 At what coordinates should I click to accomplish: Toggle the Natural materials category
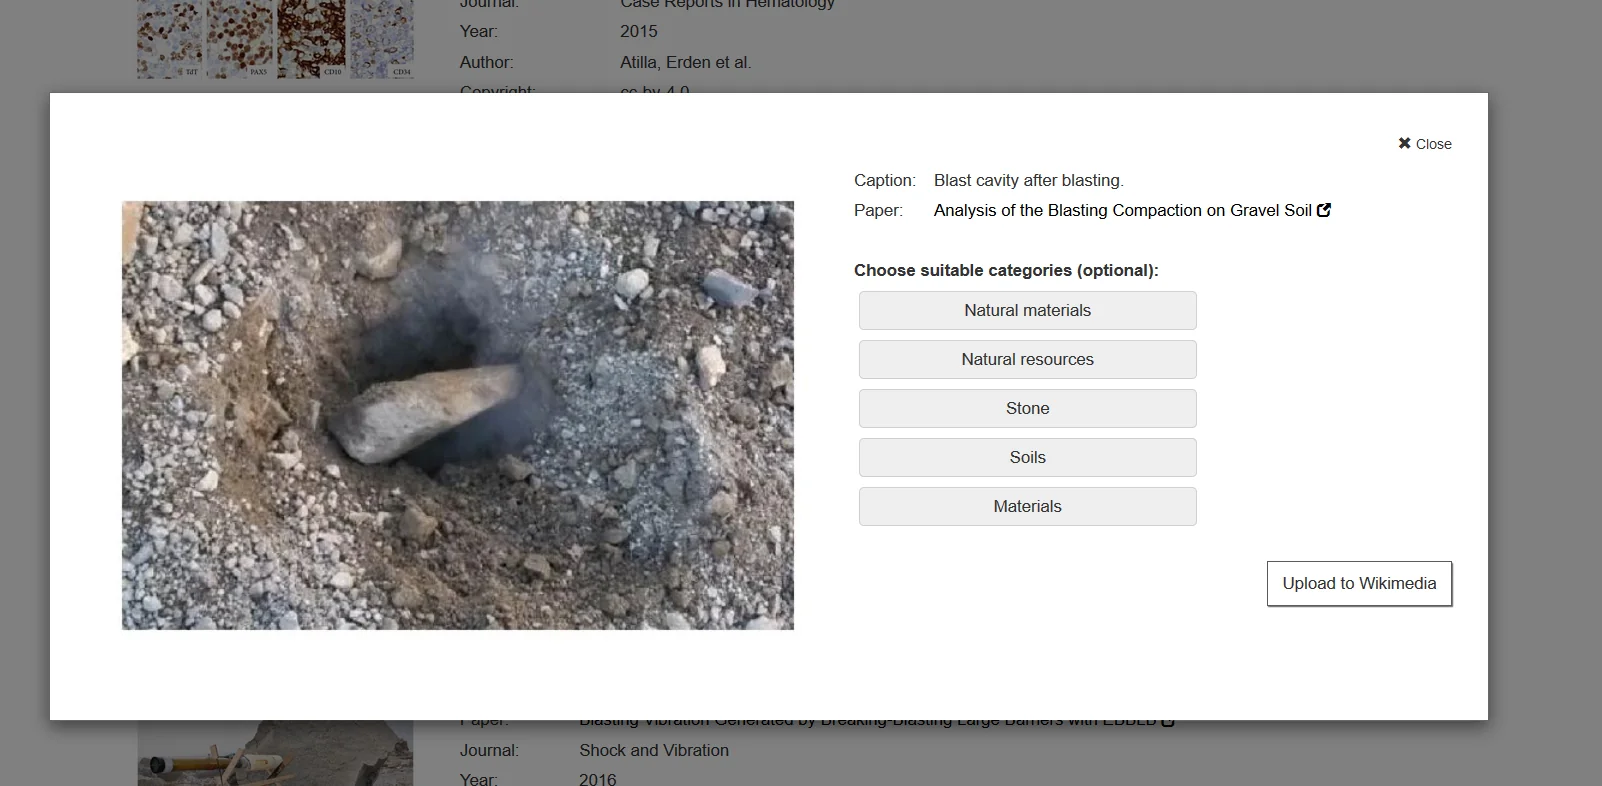point(1027,310)
